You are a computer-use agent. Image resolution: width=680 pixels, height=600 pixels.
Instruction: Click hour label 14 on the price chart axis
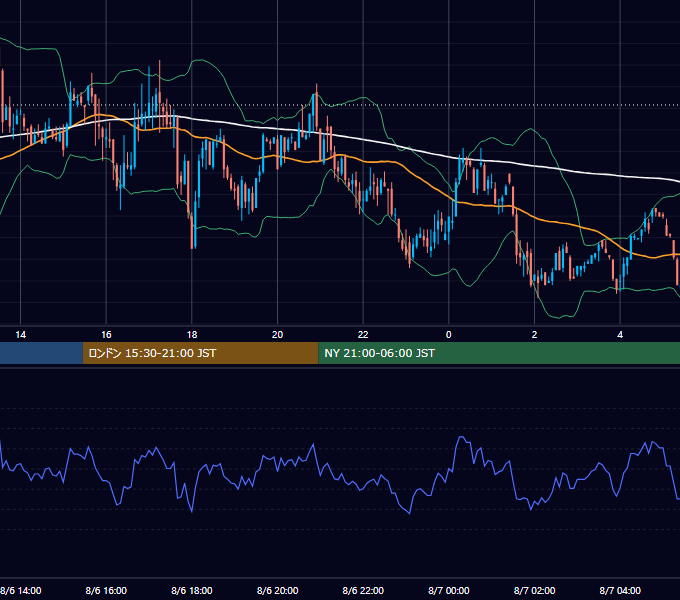click(20, 334)
